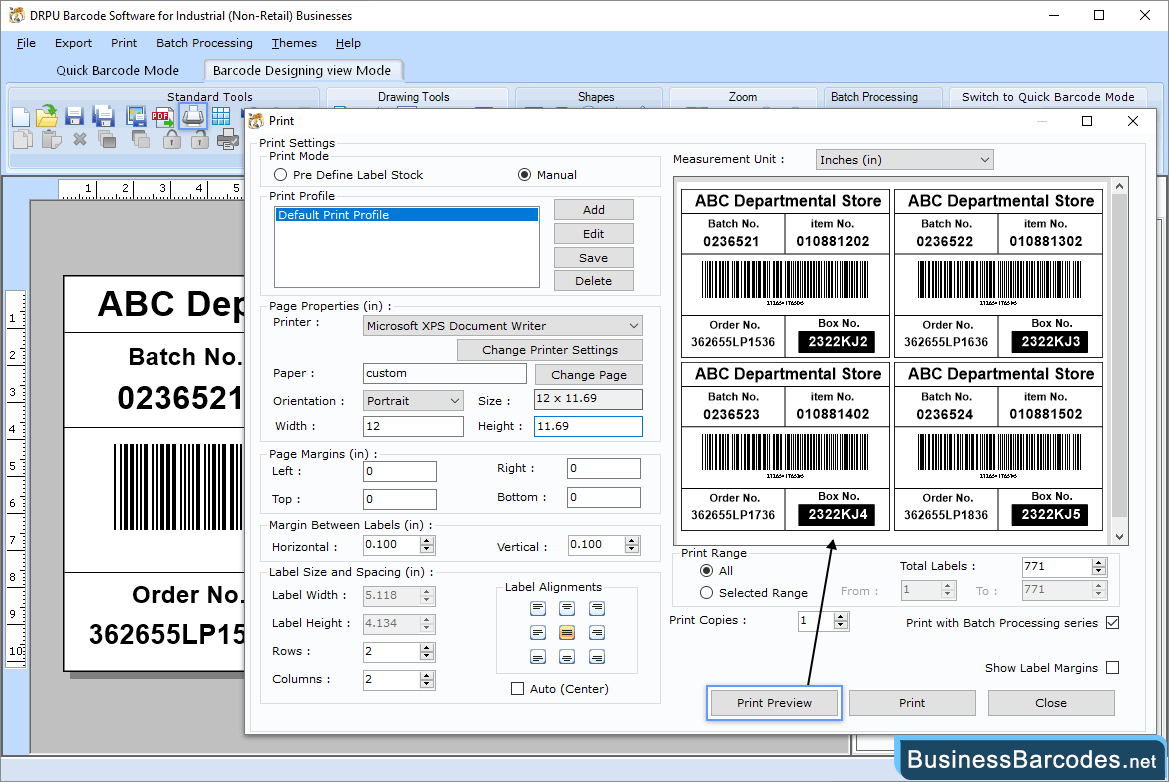
Task: Click the single floppy Save icon
Action: click(x=74, y=116)
